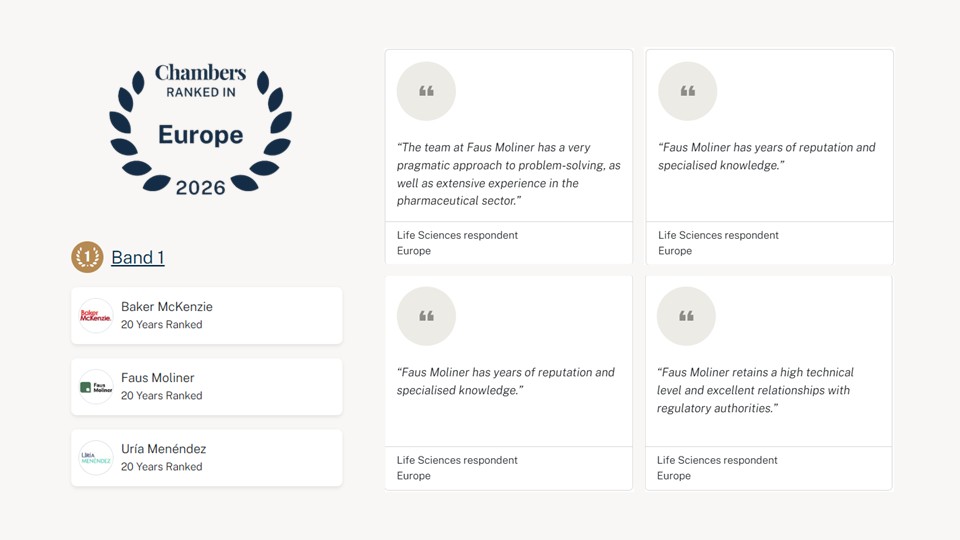This screenshot has height=540, width=960.
Task: Click the Faus Moliner logo
Action: coord(96,387)
